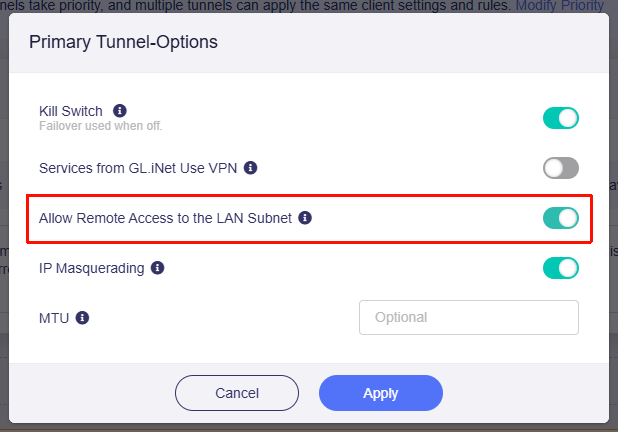Enable Services from GL.iNet Use VPN toggle
The height and width of the screenshot is (432, 618).
click(x=561, y=168)
